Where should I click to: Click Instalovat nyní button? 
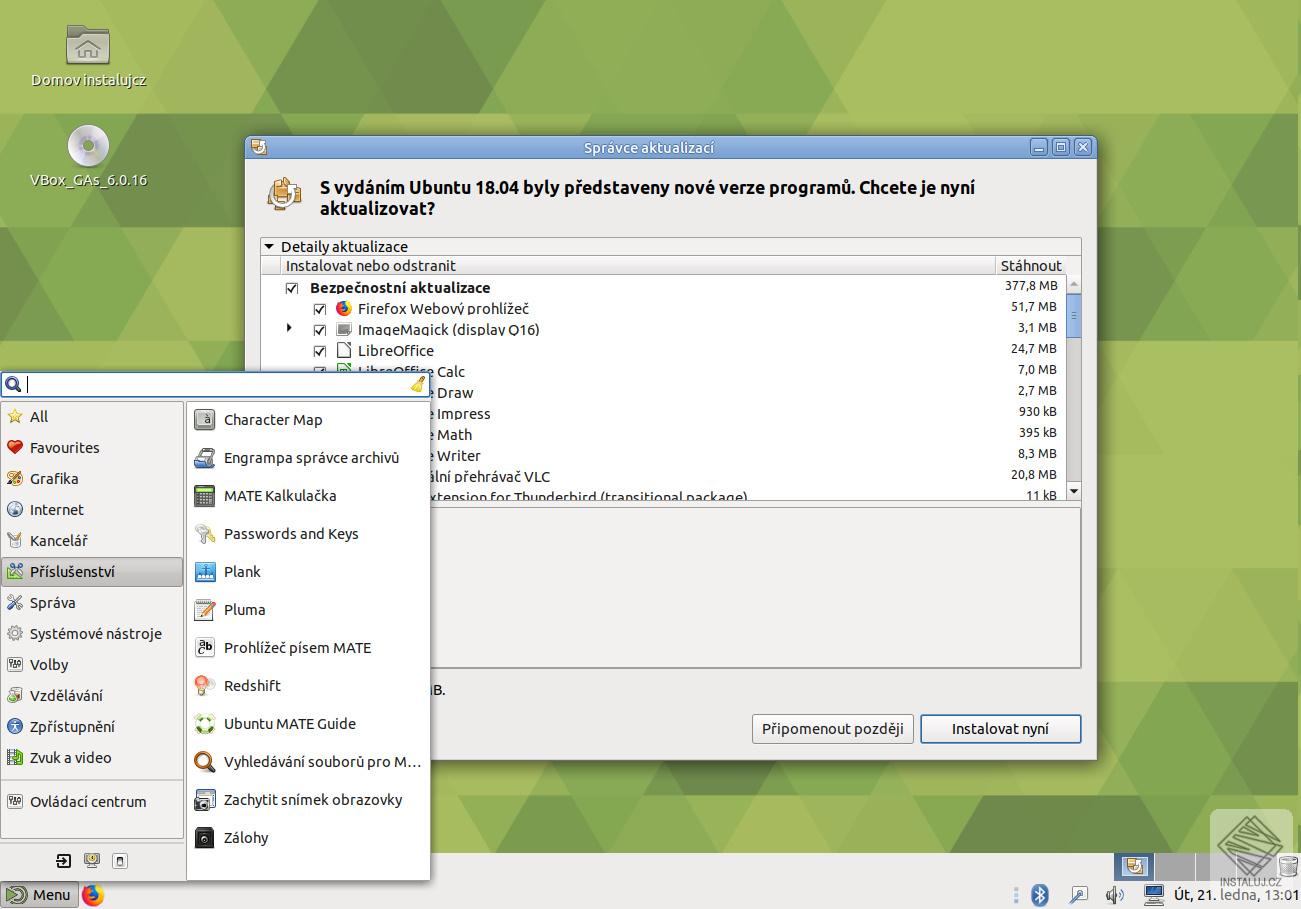[x=1000, y=729]
